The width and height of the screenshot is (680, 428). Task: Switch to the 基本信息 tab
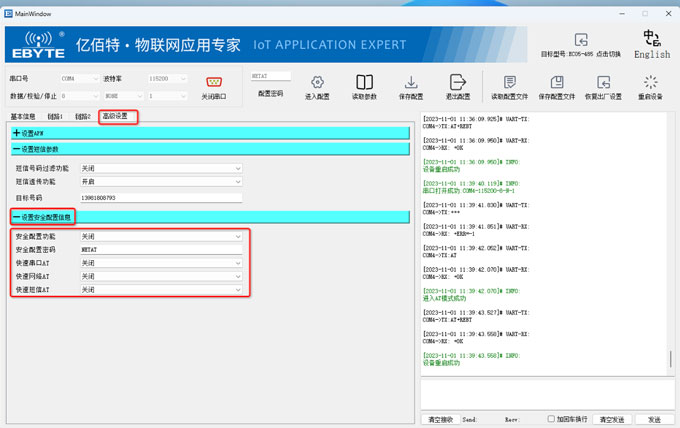(x=23, y=116)
